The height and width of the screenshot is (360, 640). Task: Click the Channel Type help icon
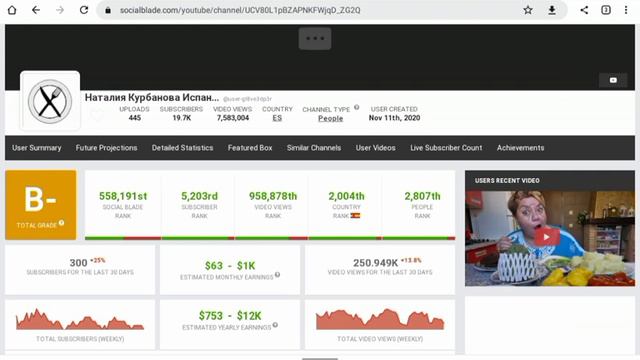coord(356,108)
